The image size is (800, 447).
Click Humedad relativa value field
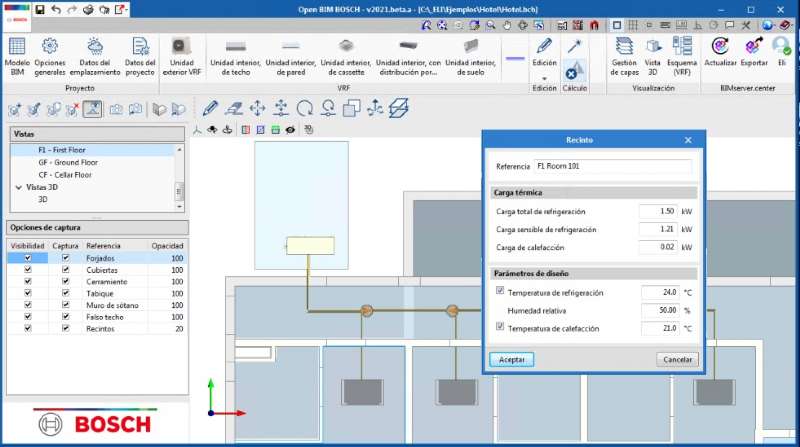point(661,310)
